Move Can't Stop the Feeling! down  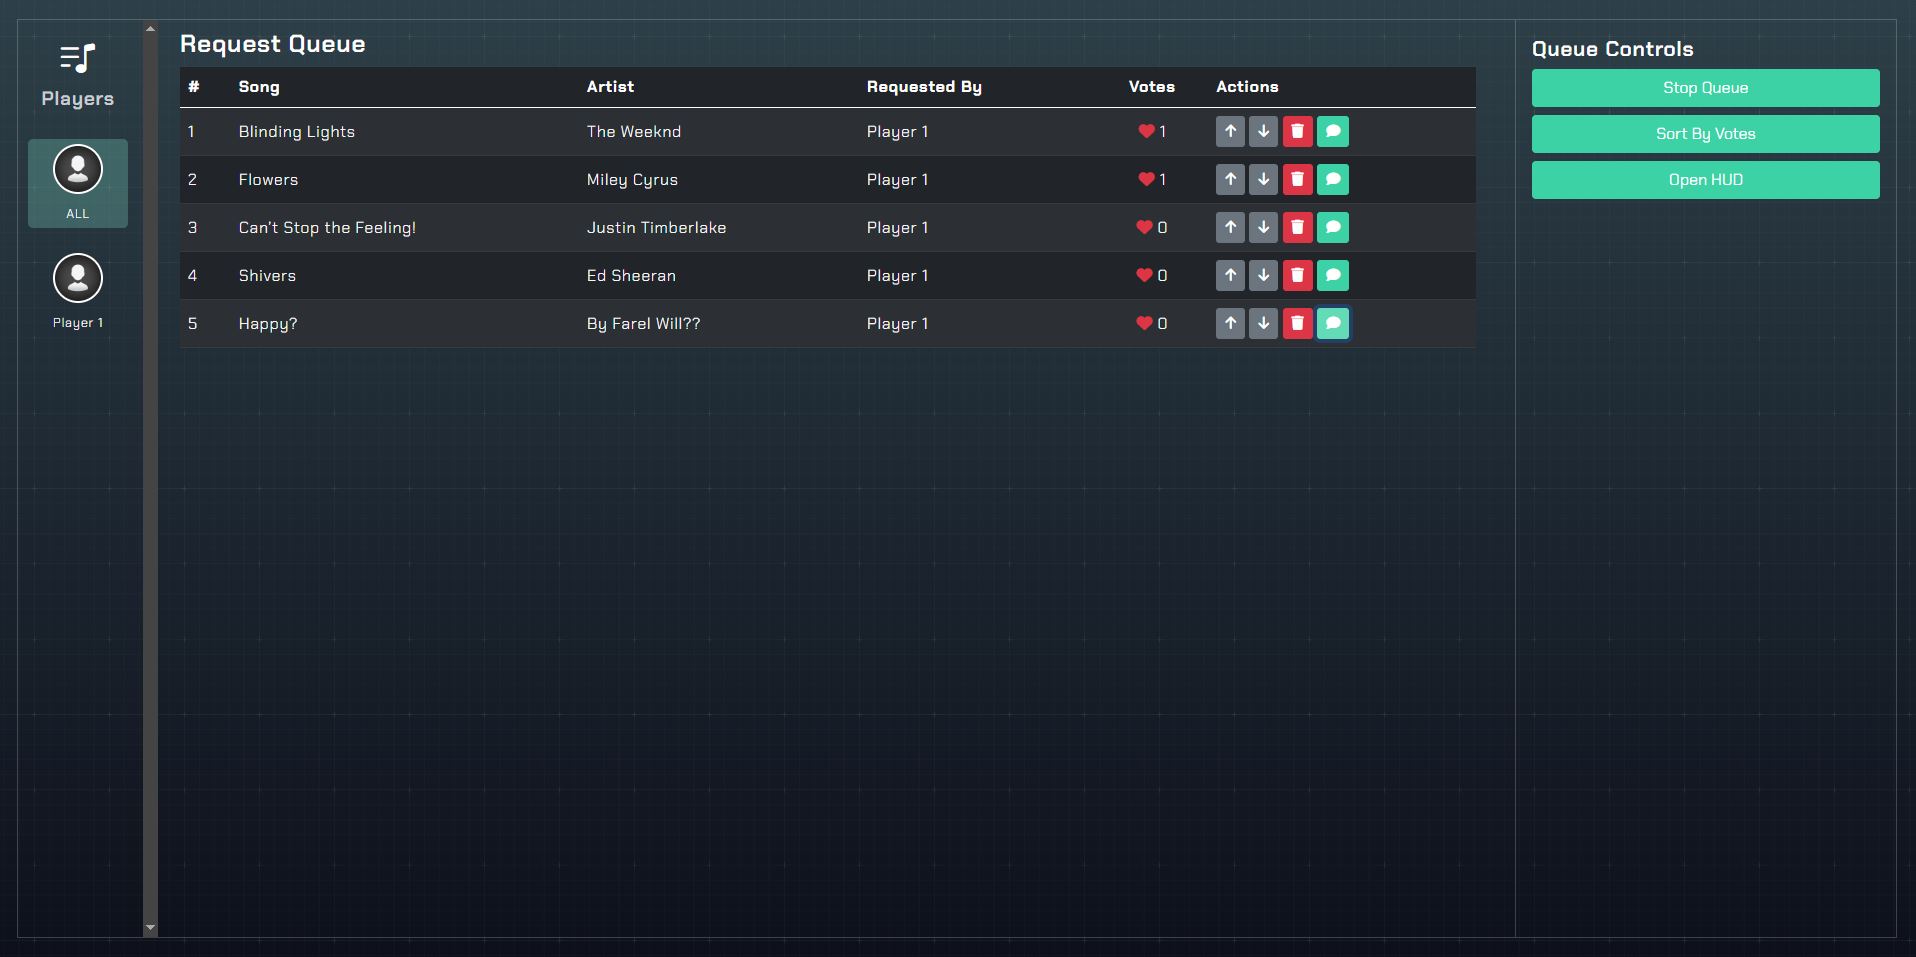tap(1263, 228)
